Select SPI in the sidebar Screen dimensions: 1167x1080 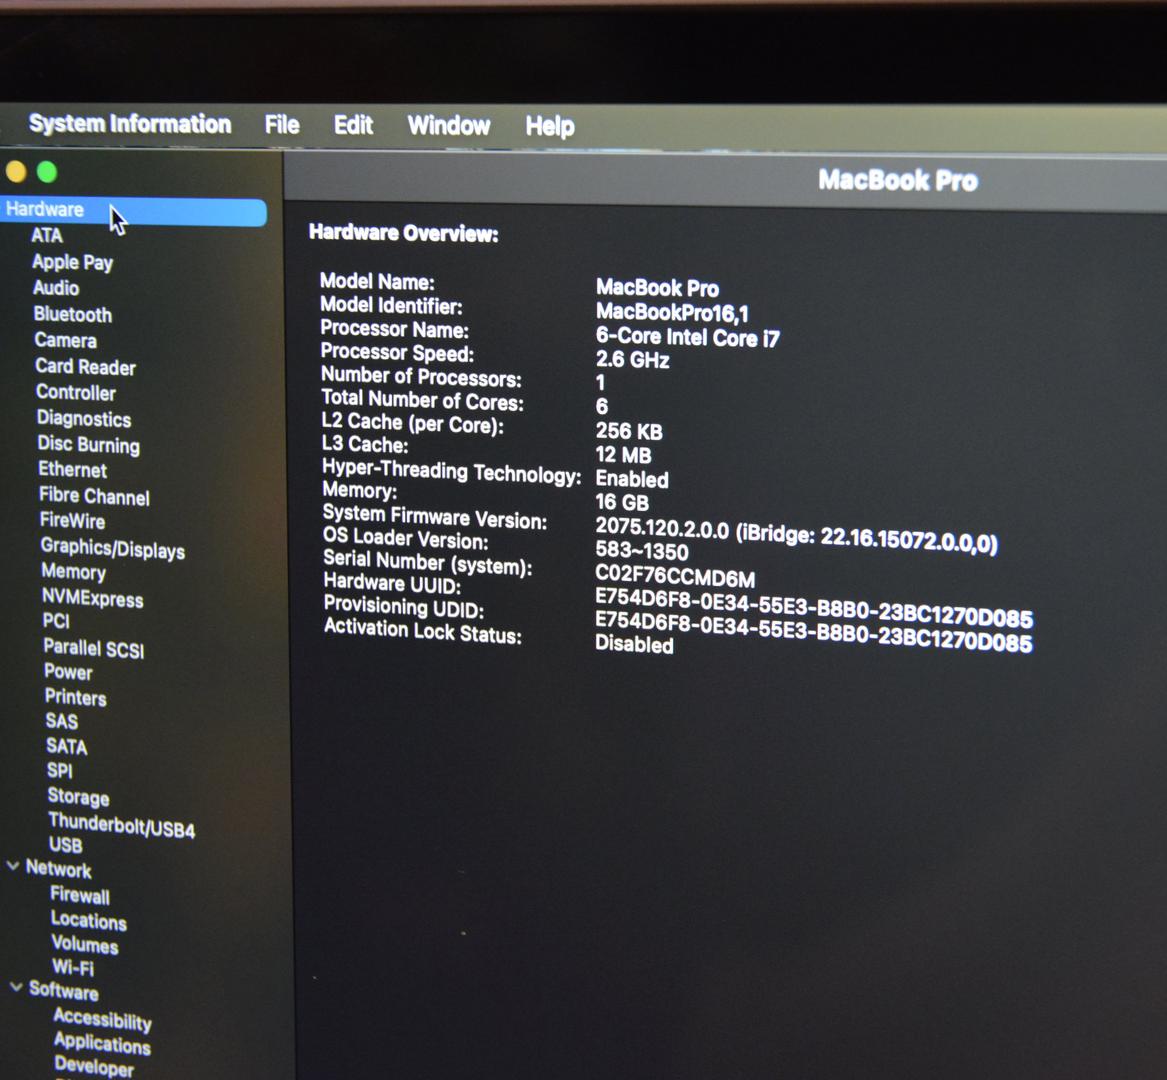(60, 770)
